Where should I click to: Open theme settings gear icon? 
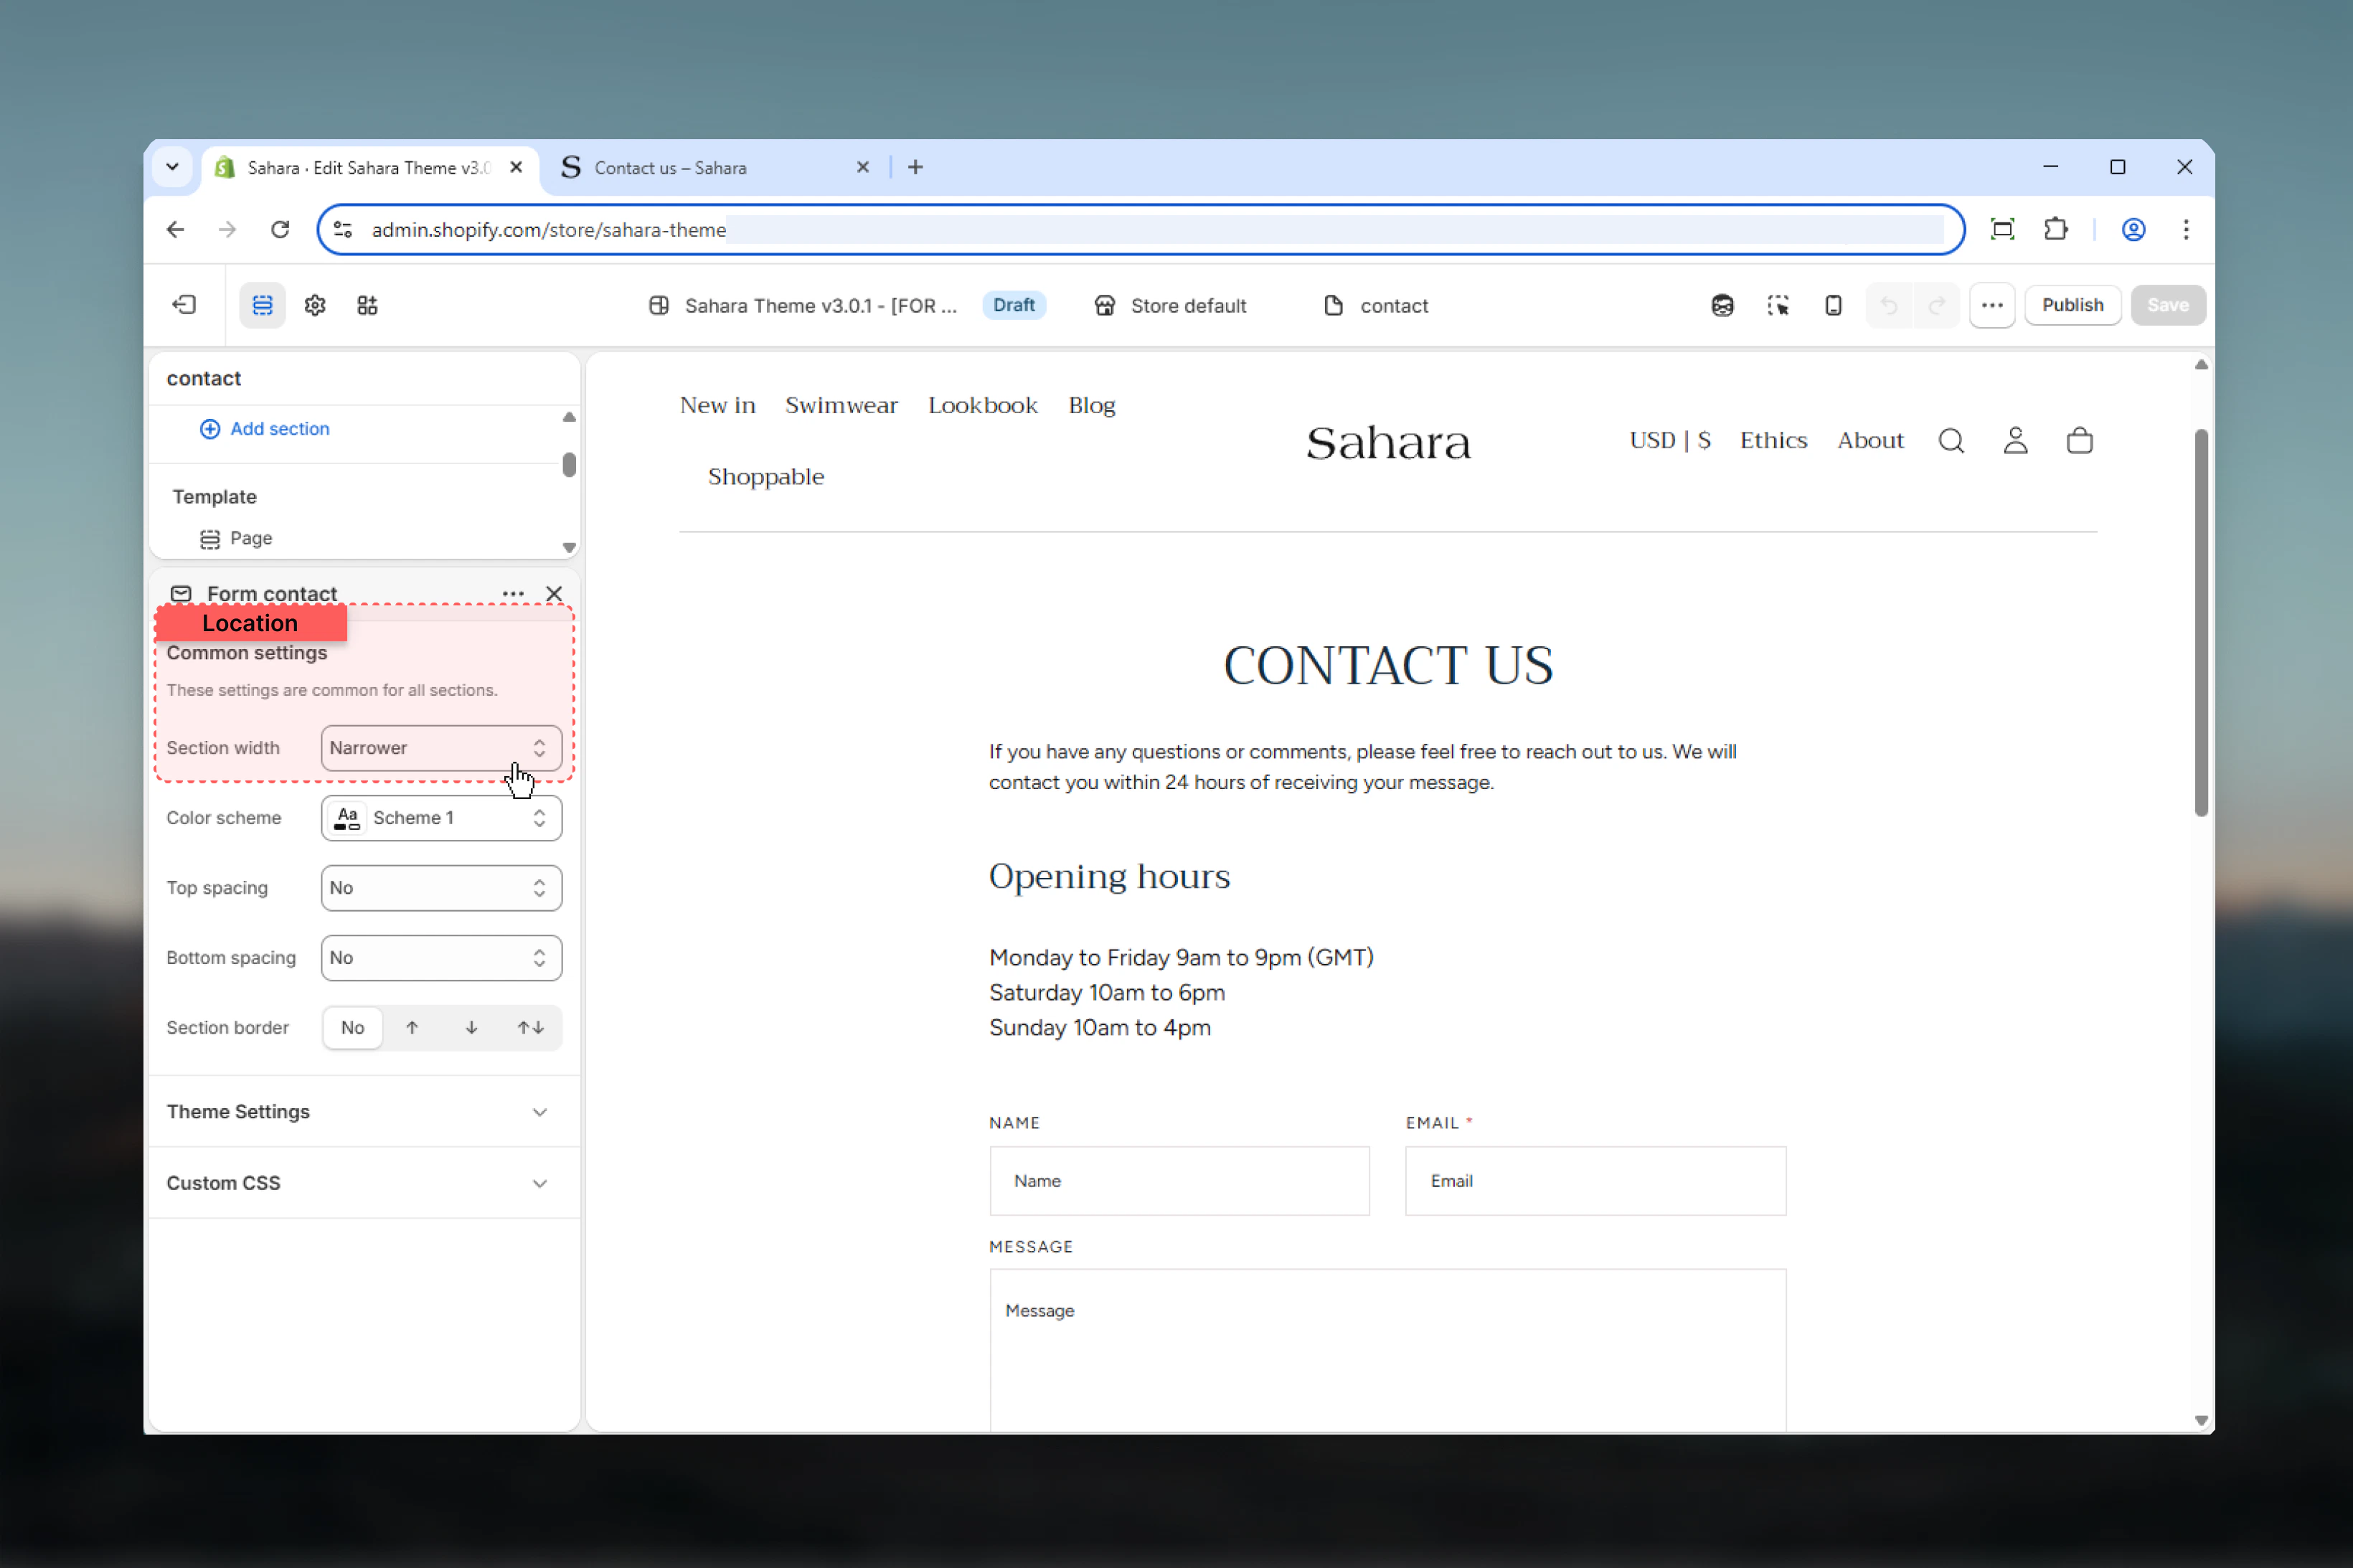click(315, 305)
